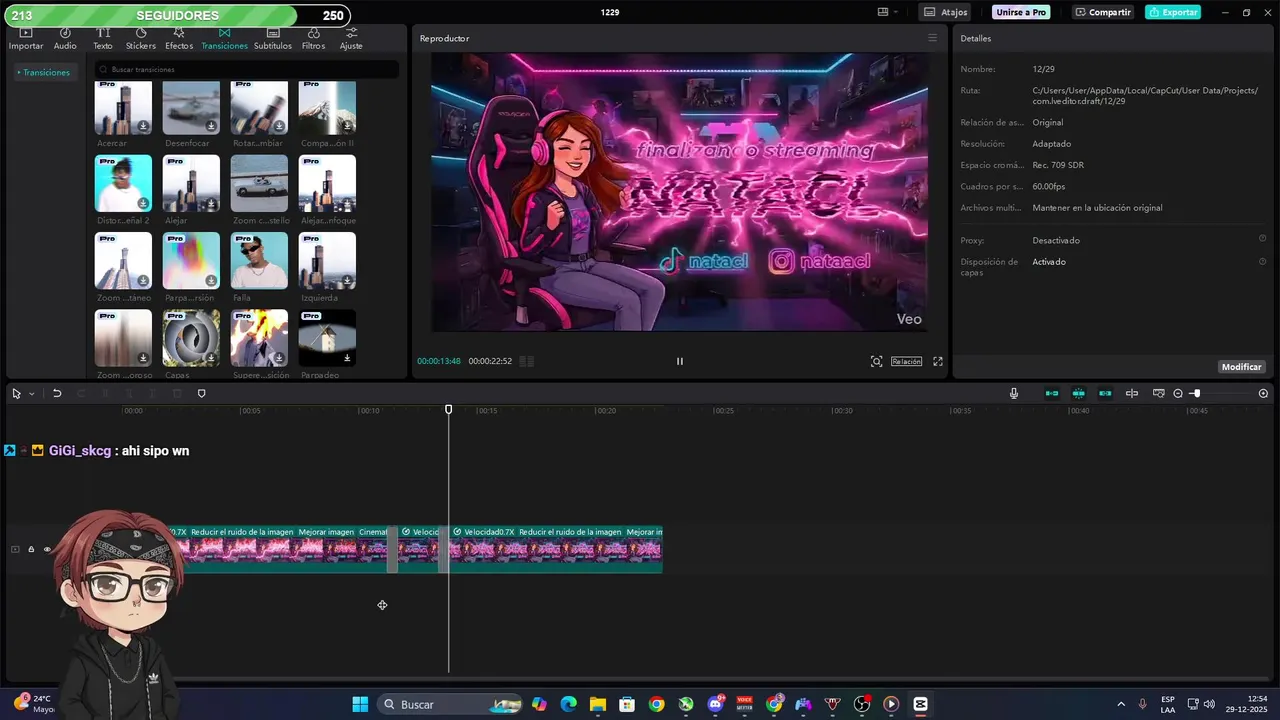Viewport: 1280px width, 720px height.
Task: Download the Desenfocar transition
Action: click(x=211, y=126)
